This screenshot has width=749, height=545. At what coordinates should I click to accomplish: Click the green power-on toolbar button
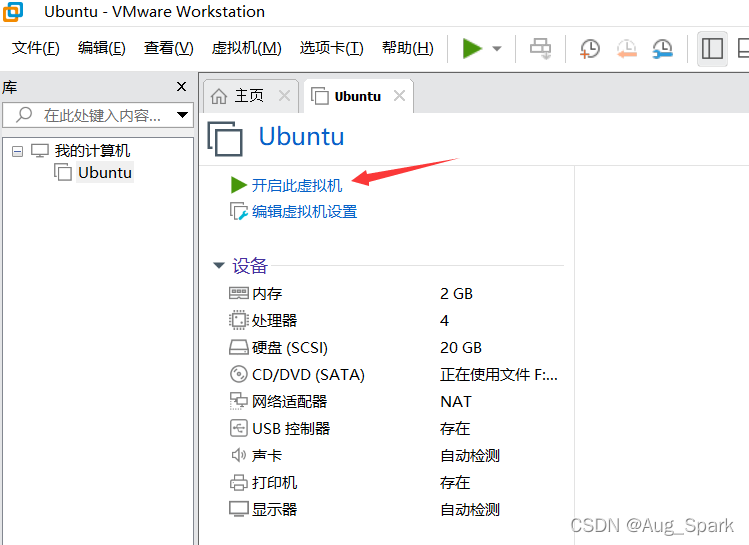click(x=472, y=48)
